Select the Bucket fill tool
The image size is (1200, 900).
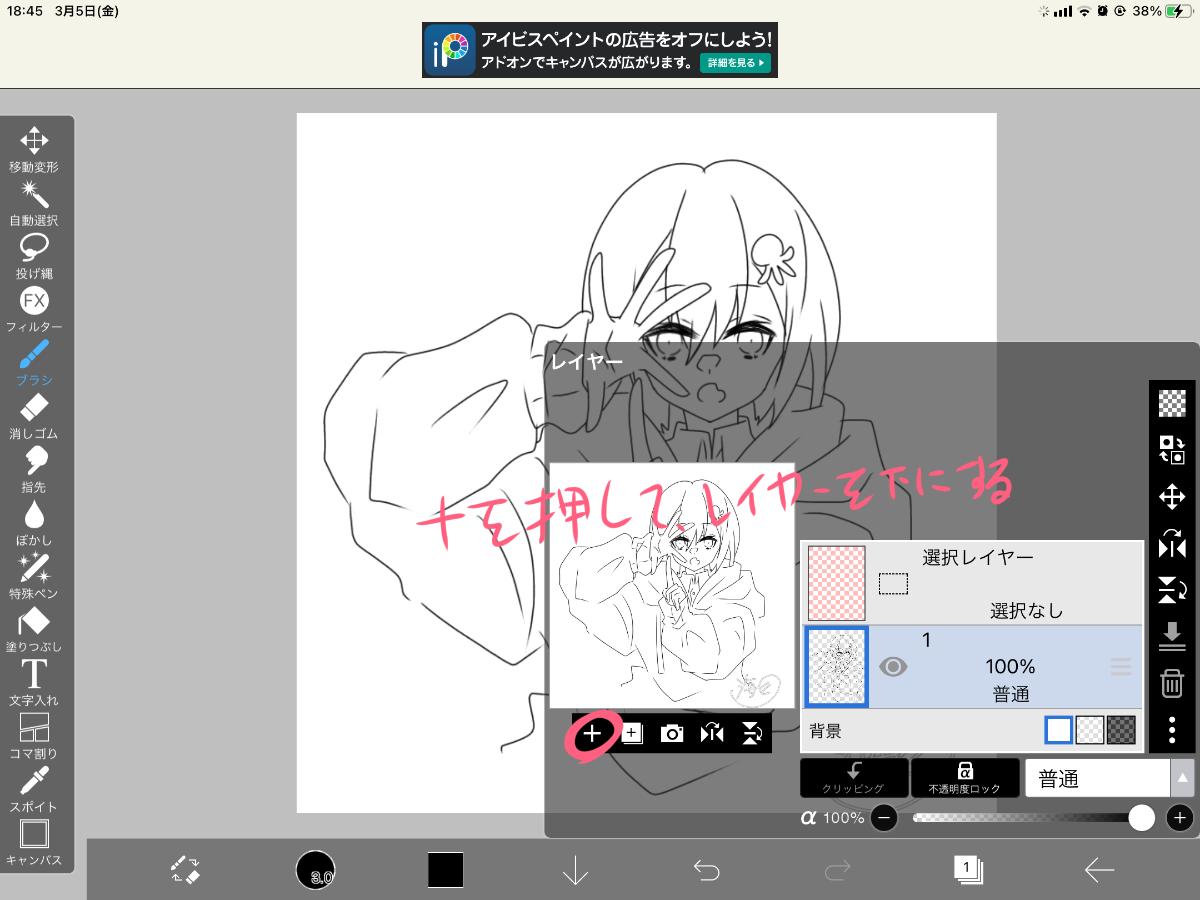(x=34, y=627)
